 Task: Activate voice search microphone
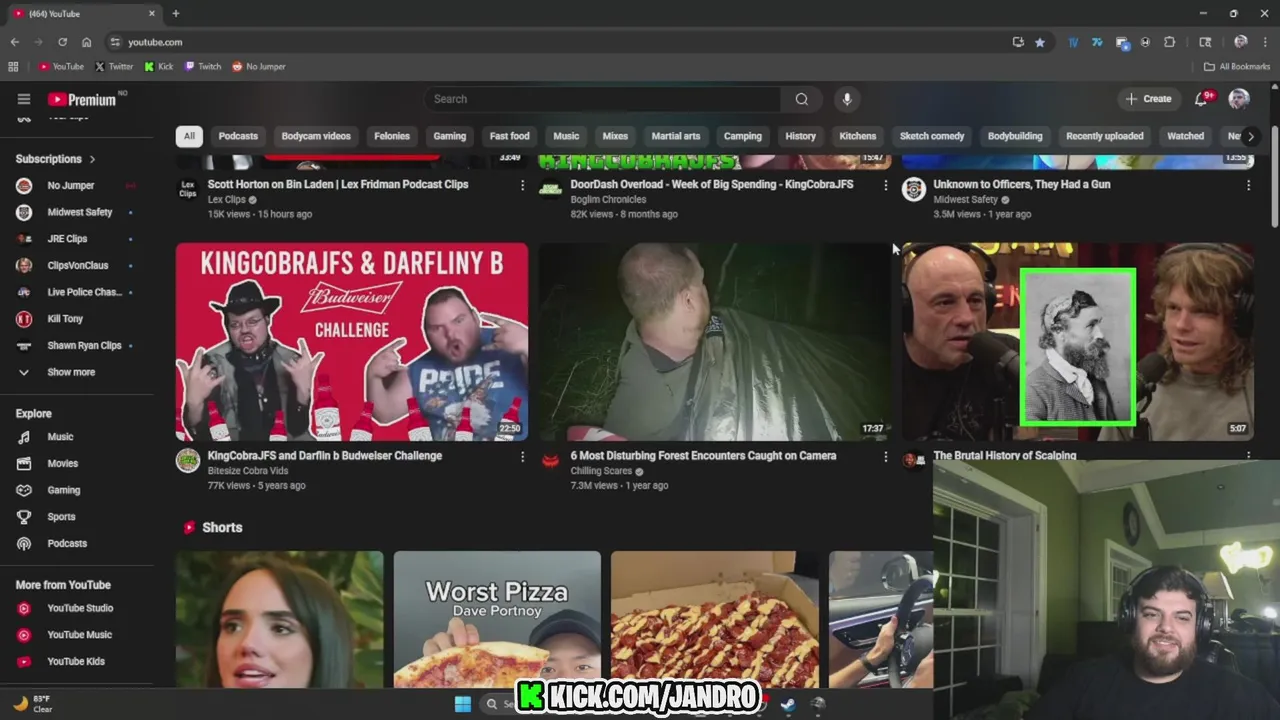(x=847, y=99)
